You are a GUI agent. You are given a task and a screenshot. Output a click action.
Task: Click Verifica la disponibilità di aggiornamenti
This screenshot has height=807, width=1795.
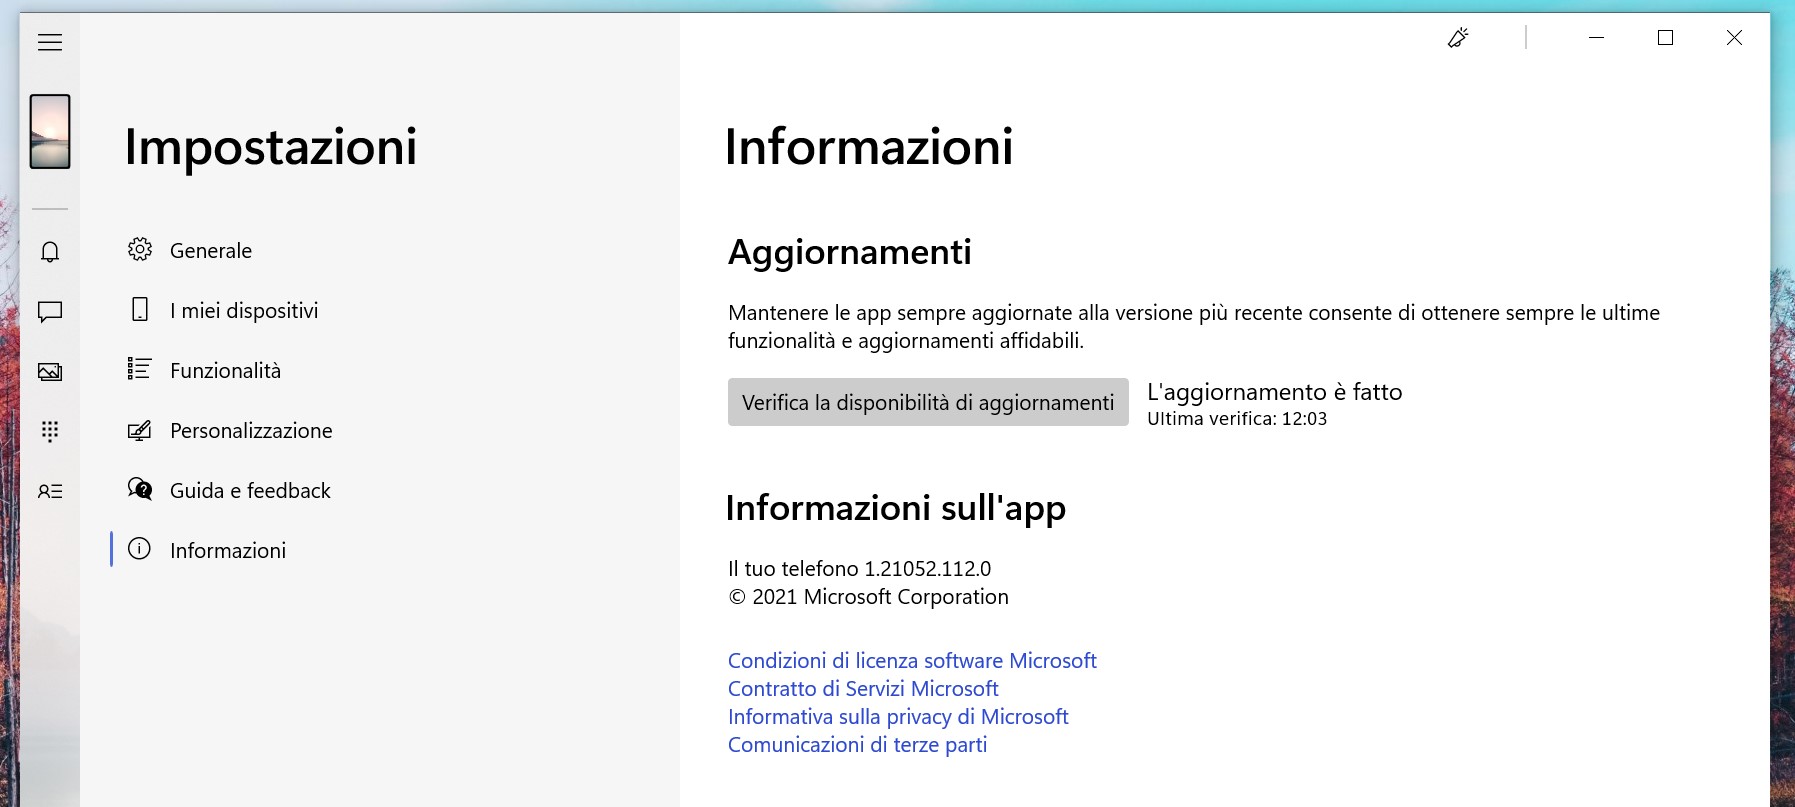[928, 402]
